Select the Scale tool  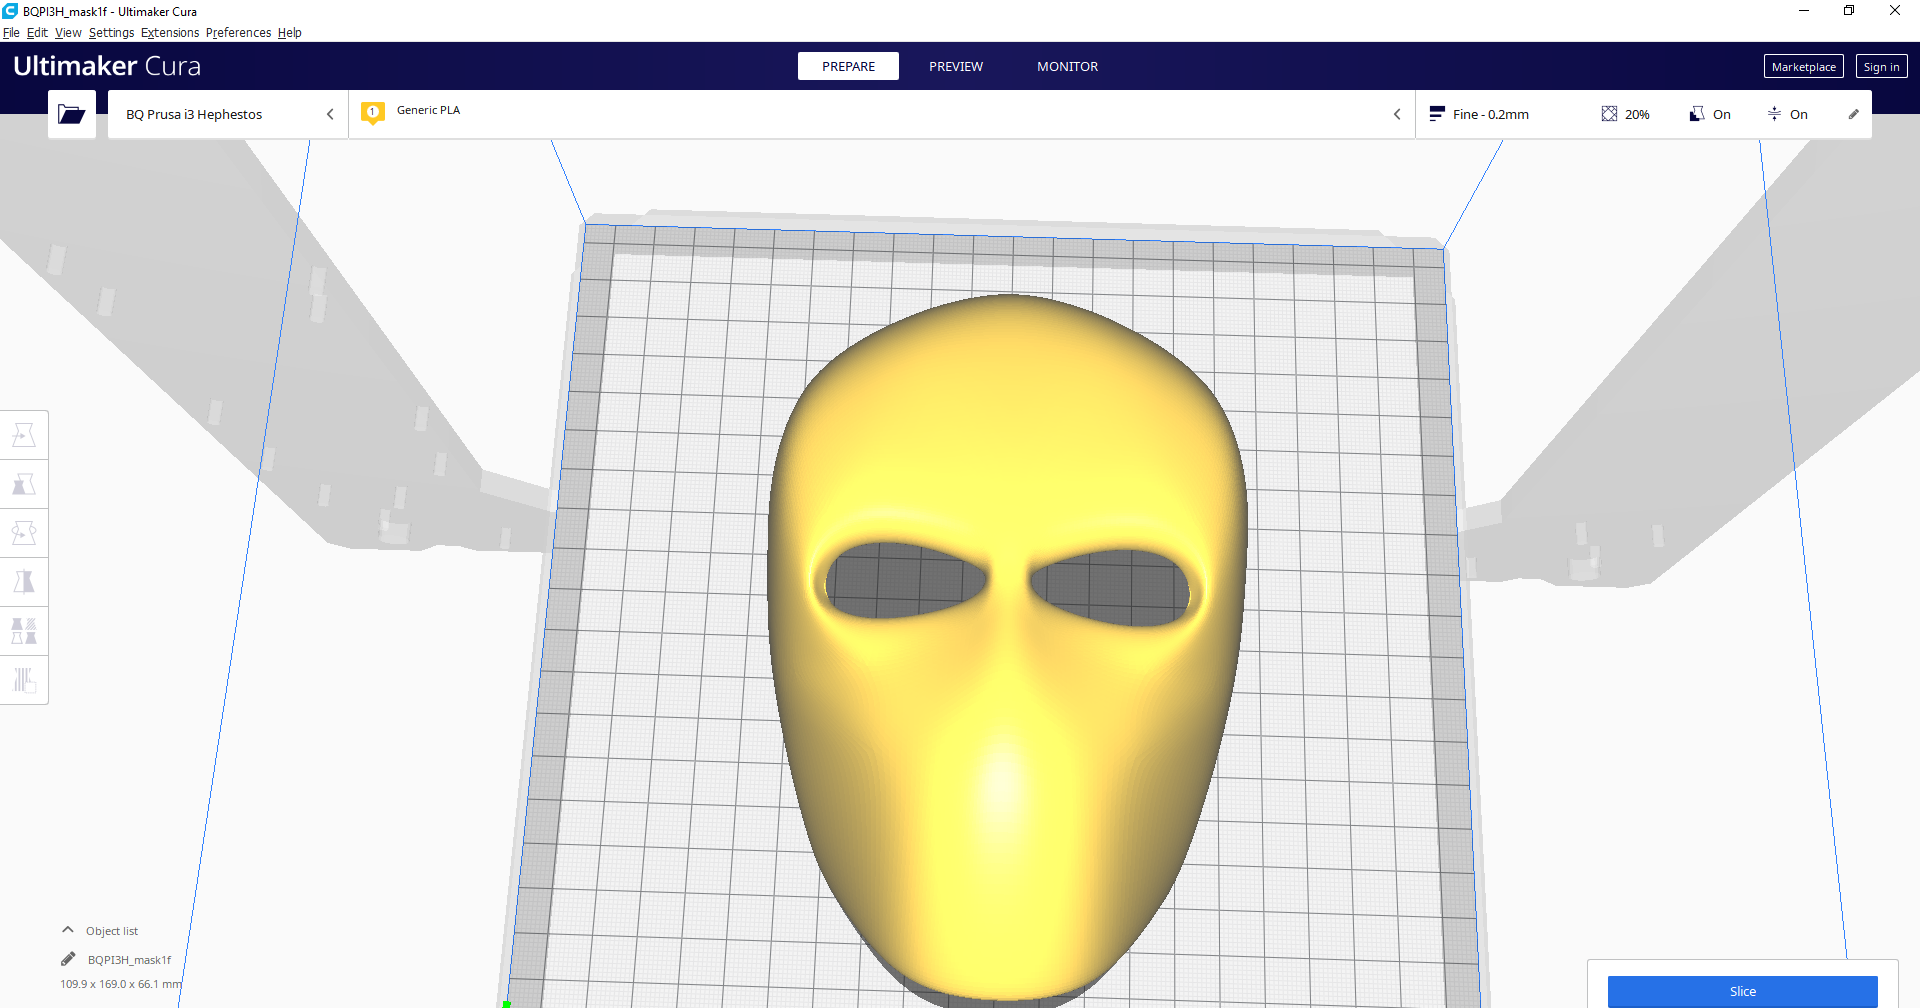point(24,483)
